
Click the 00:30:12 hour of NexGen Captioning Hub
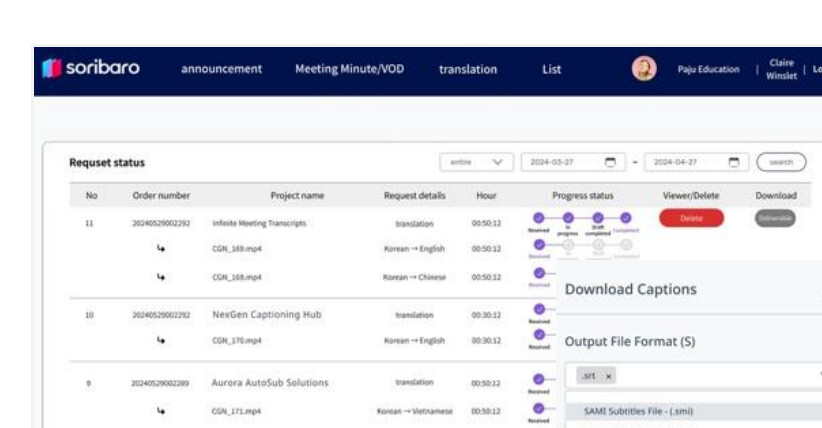pyautogui.click(x=486, y=315)
